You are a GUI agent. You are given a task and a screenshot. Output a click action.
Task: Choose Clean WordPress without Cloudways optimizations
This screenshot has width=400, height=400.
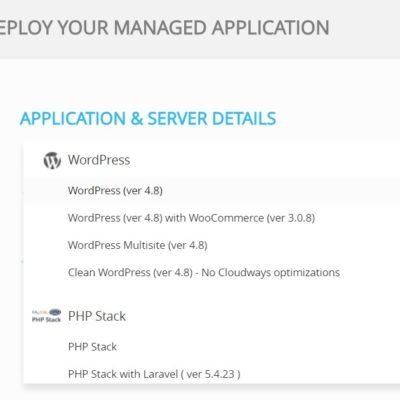204,273
